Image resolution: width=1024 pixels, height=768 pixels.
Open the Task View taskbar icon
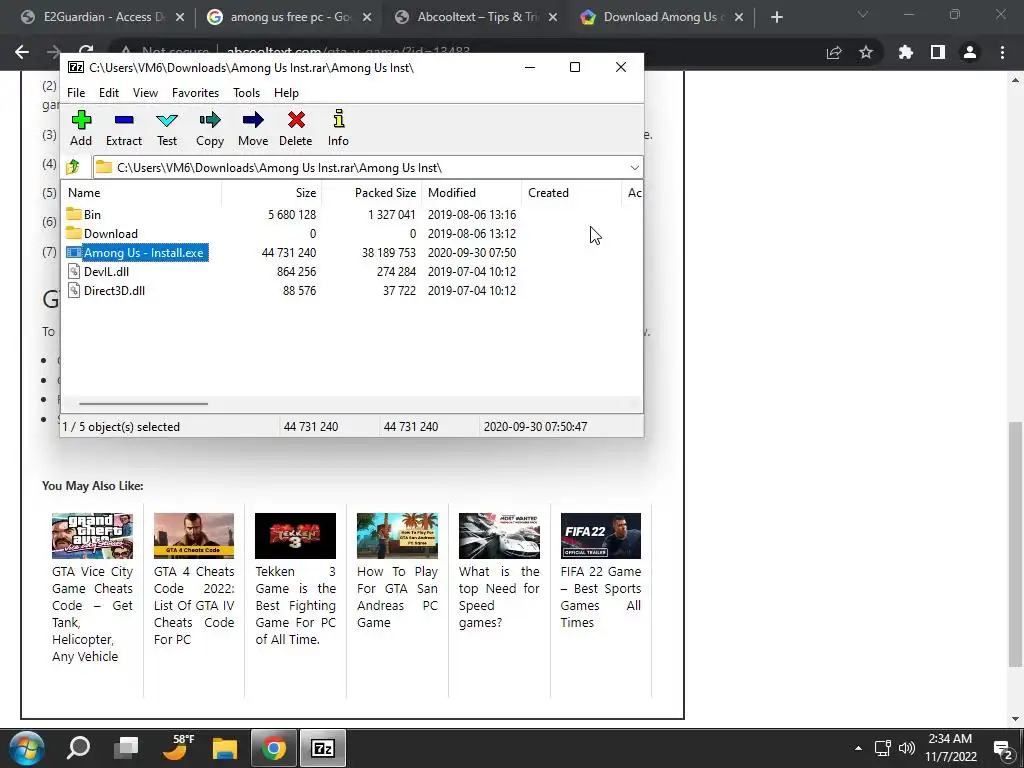pyautogui.click(x=126, y=748)
